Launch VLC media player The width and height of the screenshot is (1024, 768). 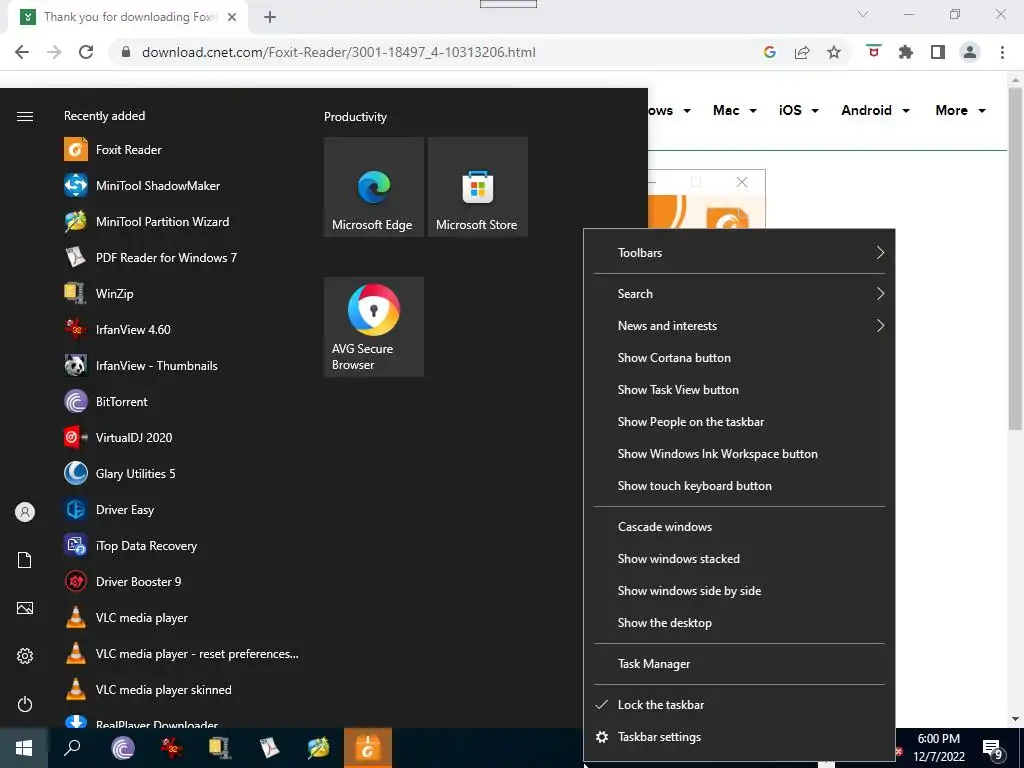(183, 618)
